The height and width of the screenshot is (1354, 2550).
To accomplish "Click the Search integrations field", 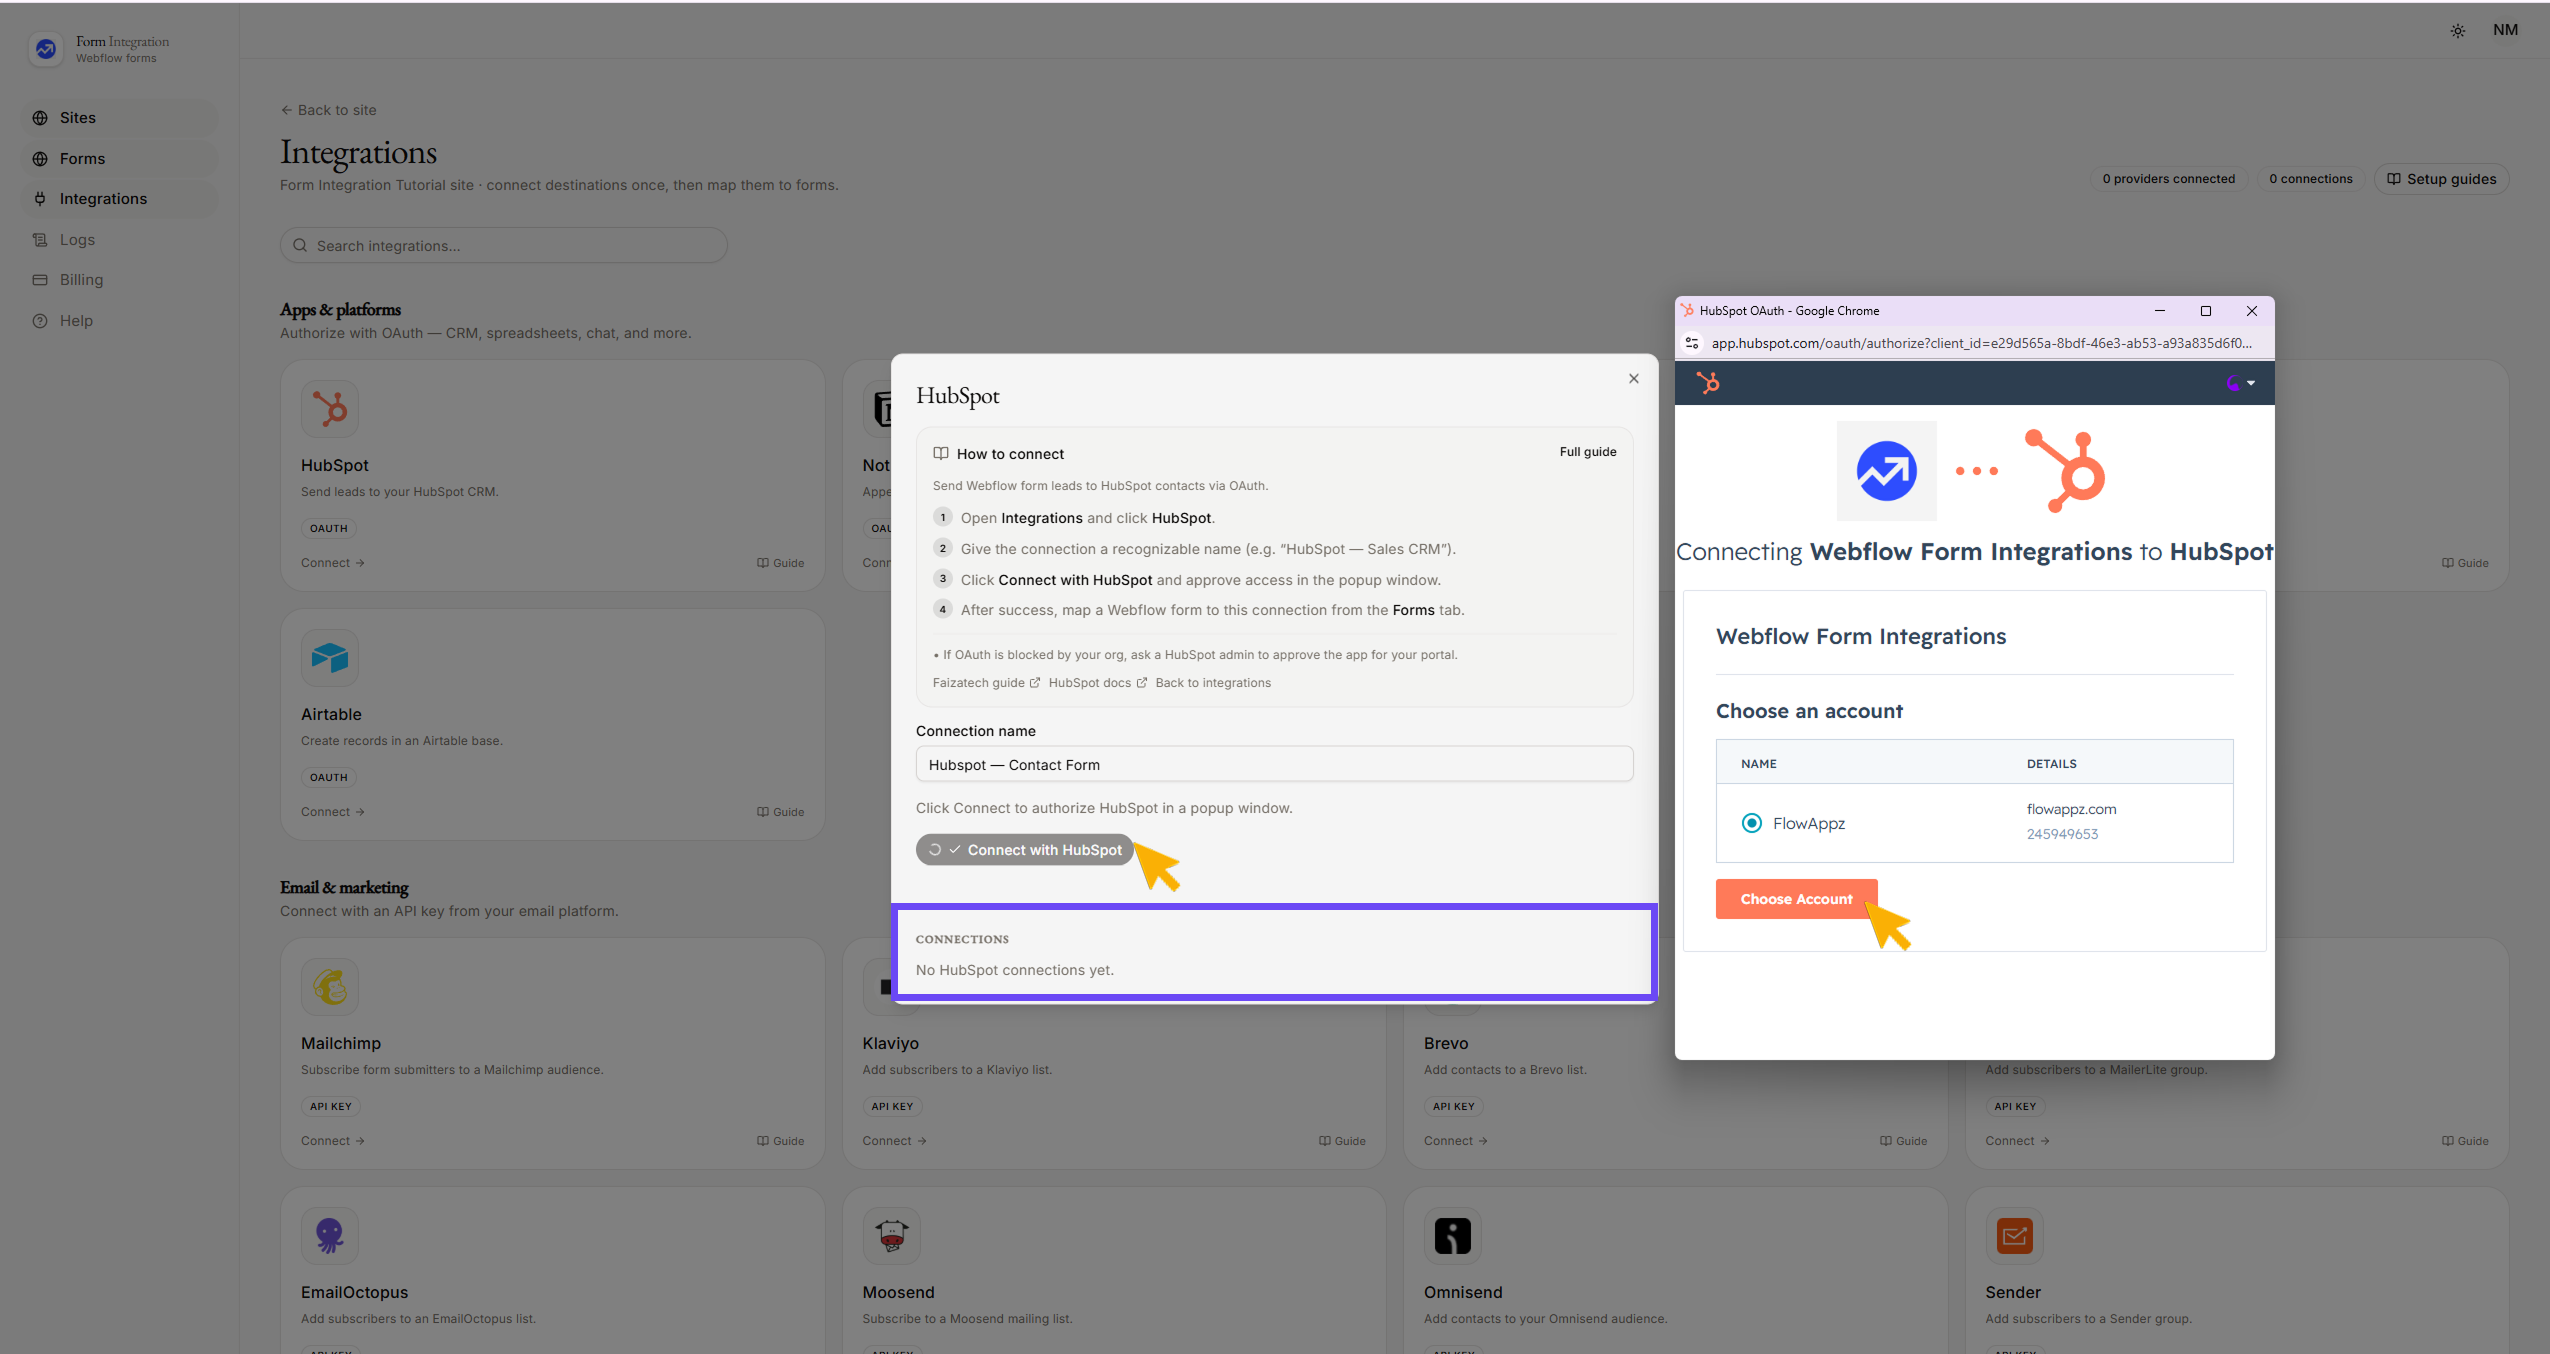I will click(503, 246).
